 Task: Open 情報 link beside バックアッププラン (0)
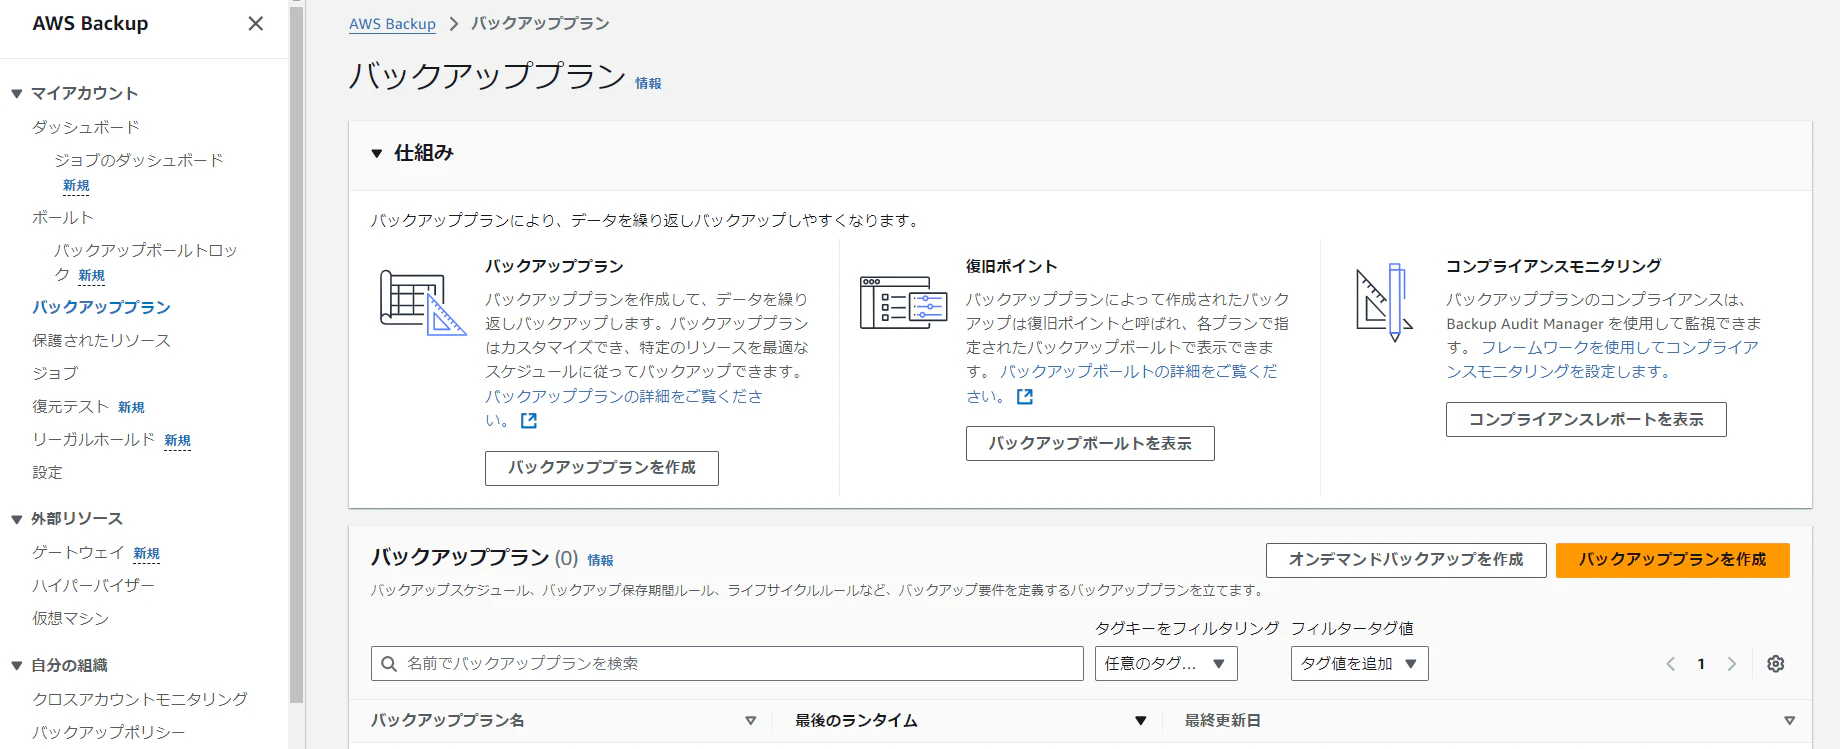[600, 560]
